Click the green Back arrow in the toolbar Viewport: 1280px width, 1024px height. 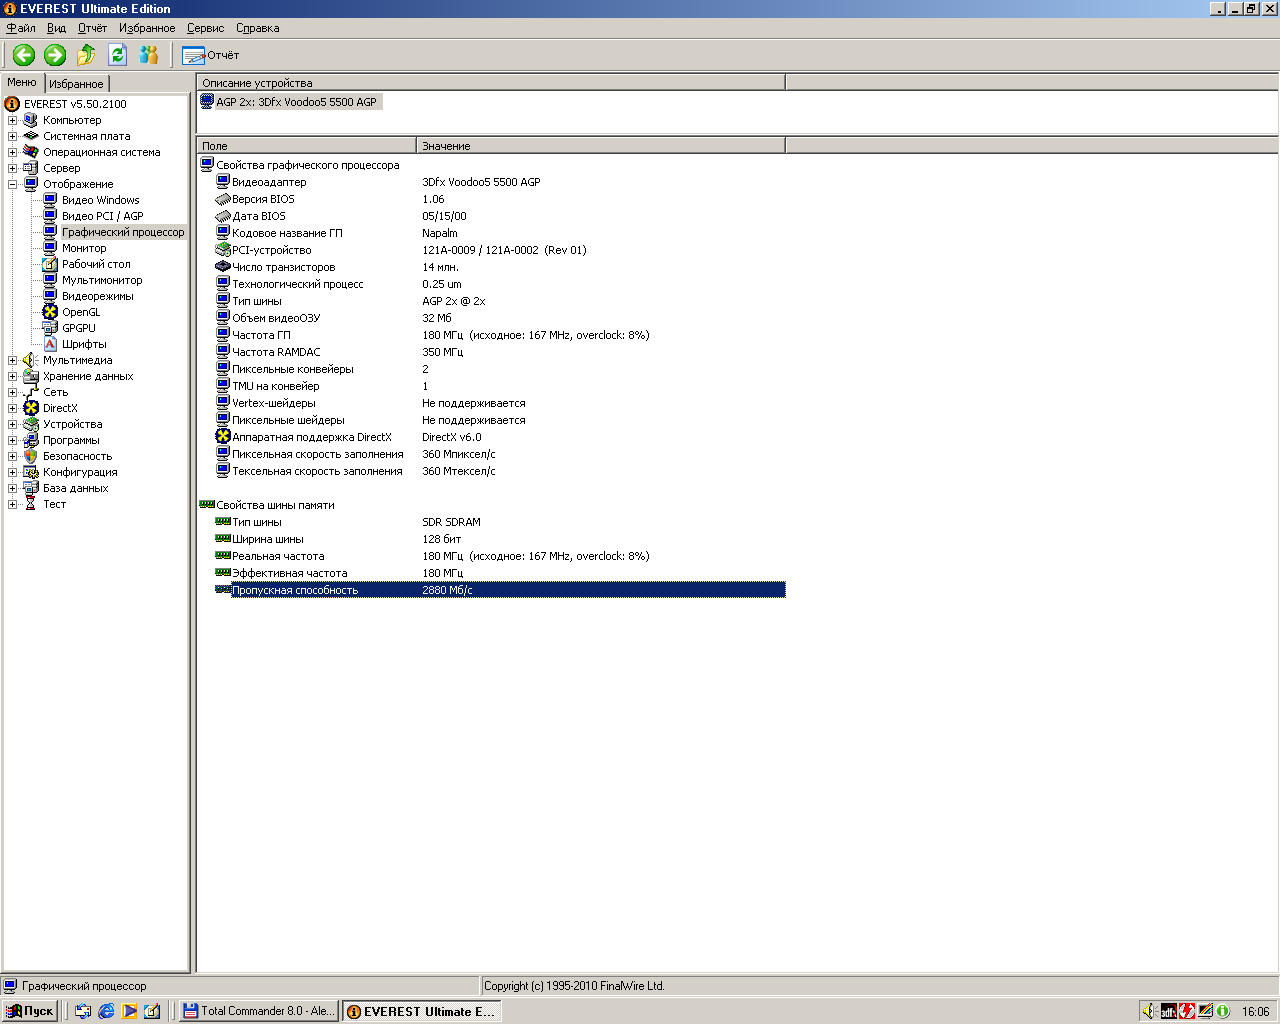(x=24, y=55)
